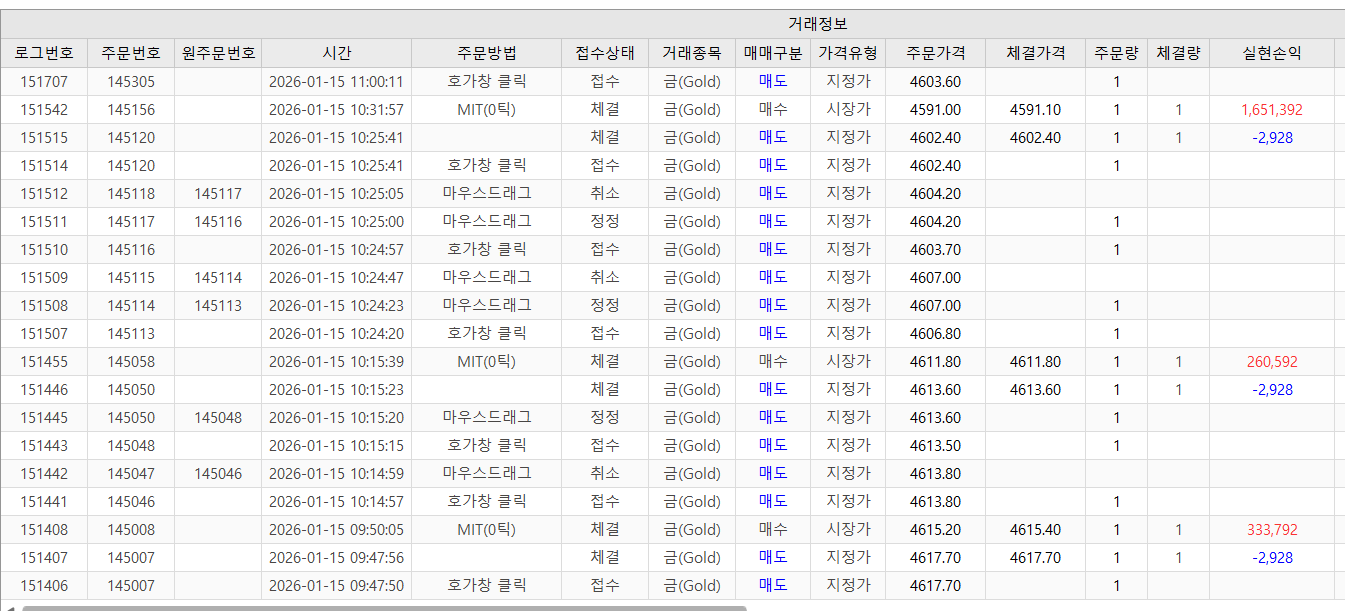Click 금(Gold) in the 151707 row
Screen dimensions: 1345x611
(692, 82)
